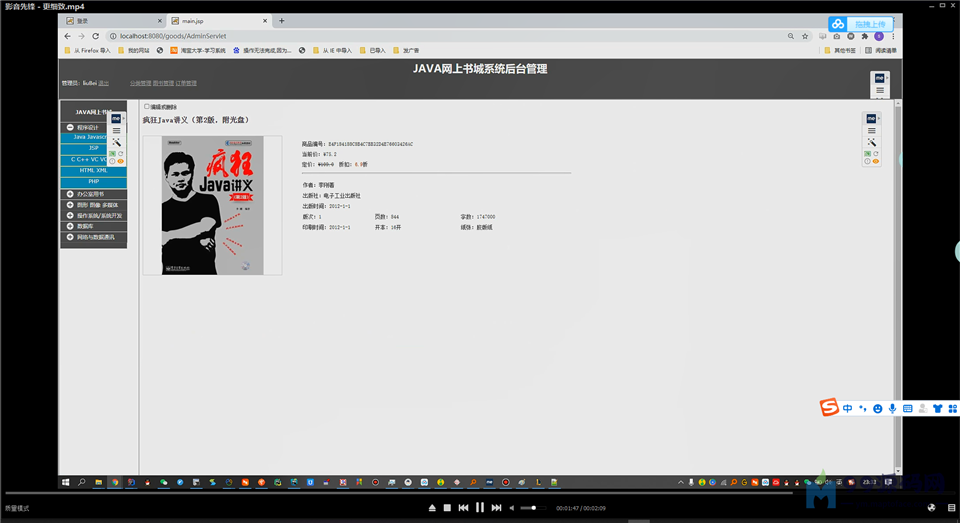Click the blue cloud drag-upload widget icon
960x523 pixels.
pyautogui.click(x=838, y=24)
